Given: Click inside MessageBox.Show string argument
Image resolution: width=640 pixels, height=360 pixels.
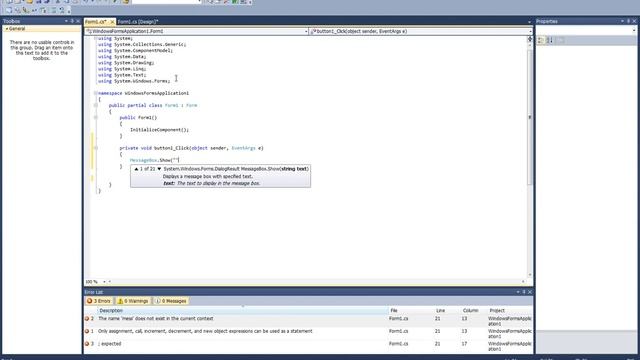Looking at the screenshot, I should tap(176, 160).
